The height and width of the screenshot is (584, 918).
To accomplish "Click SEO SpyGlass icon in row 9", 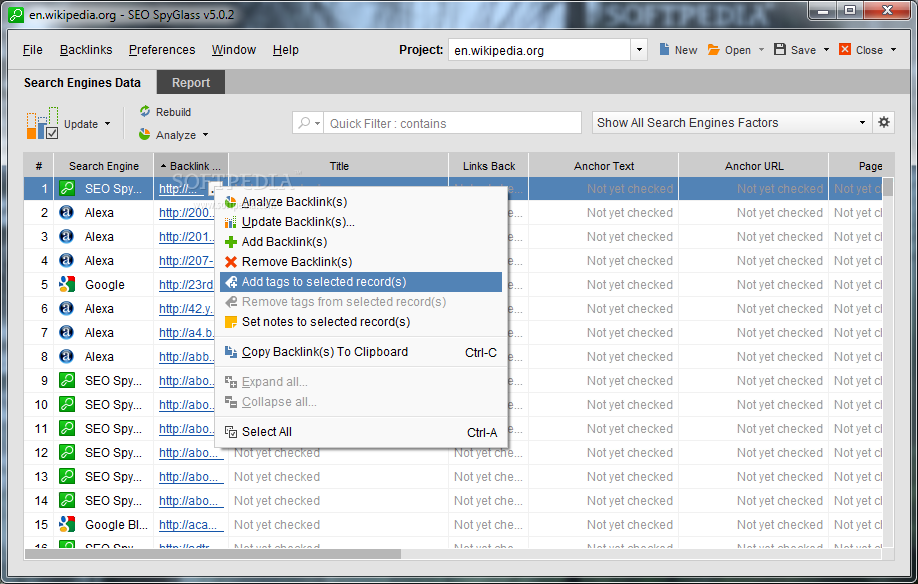I will click(67, 380).
